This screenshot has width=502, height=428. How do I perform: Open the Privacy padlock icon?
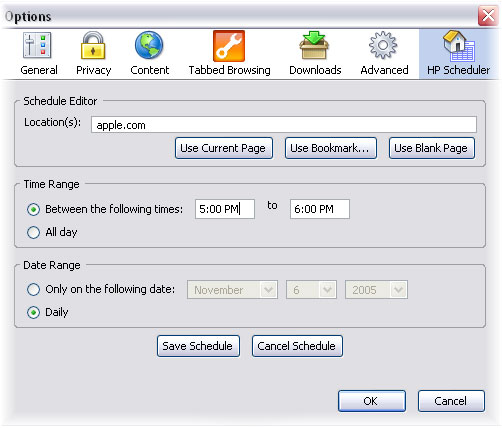[93, 46]
